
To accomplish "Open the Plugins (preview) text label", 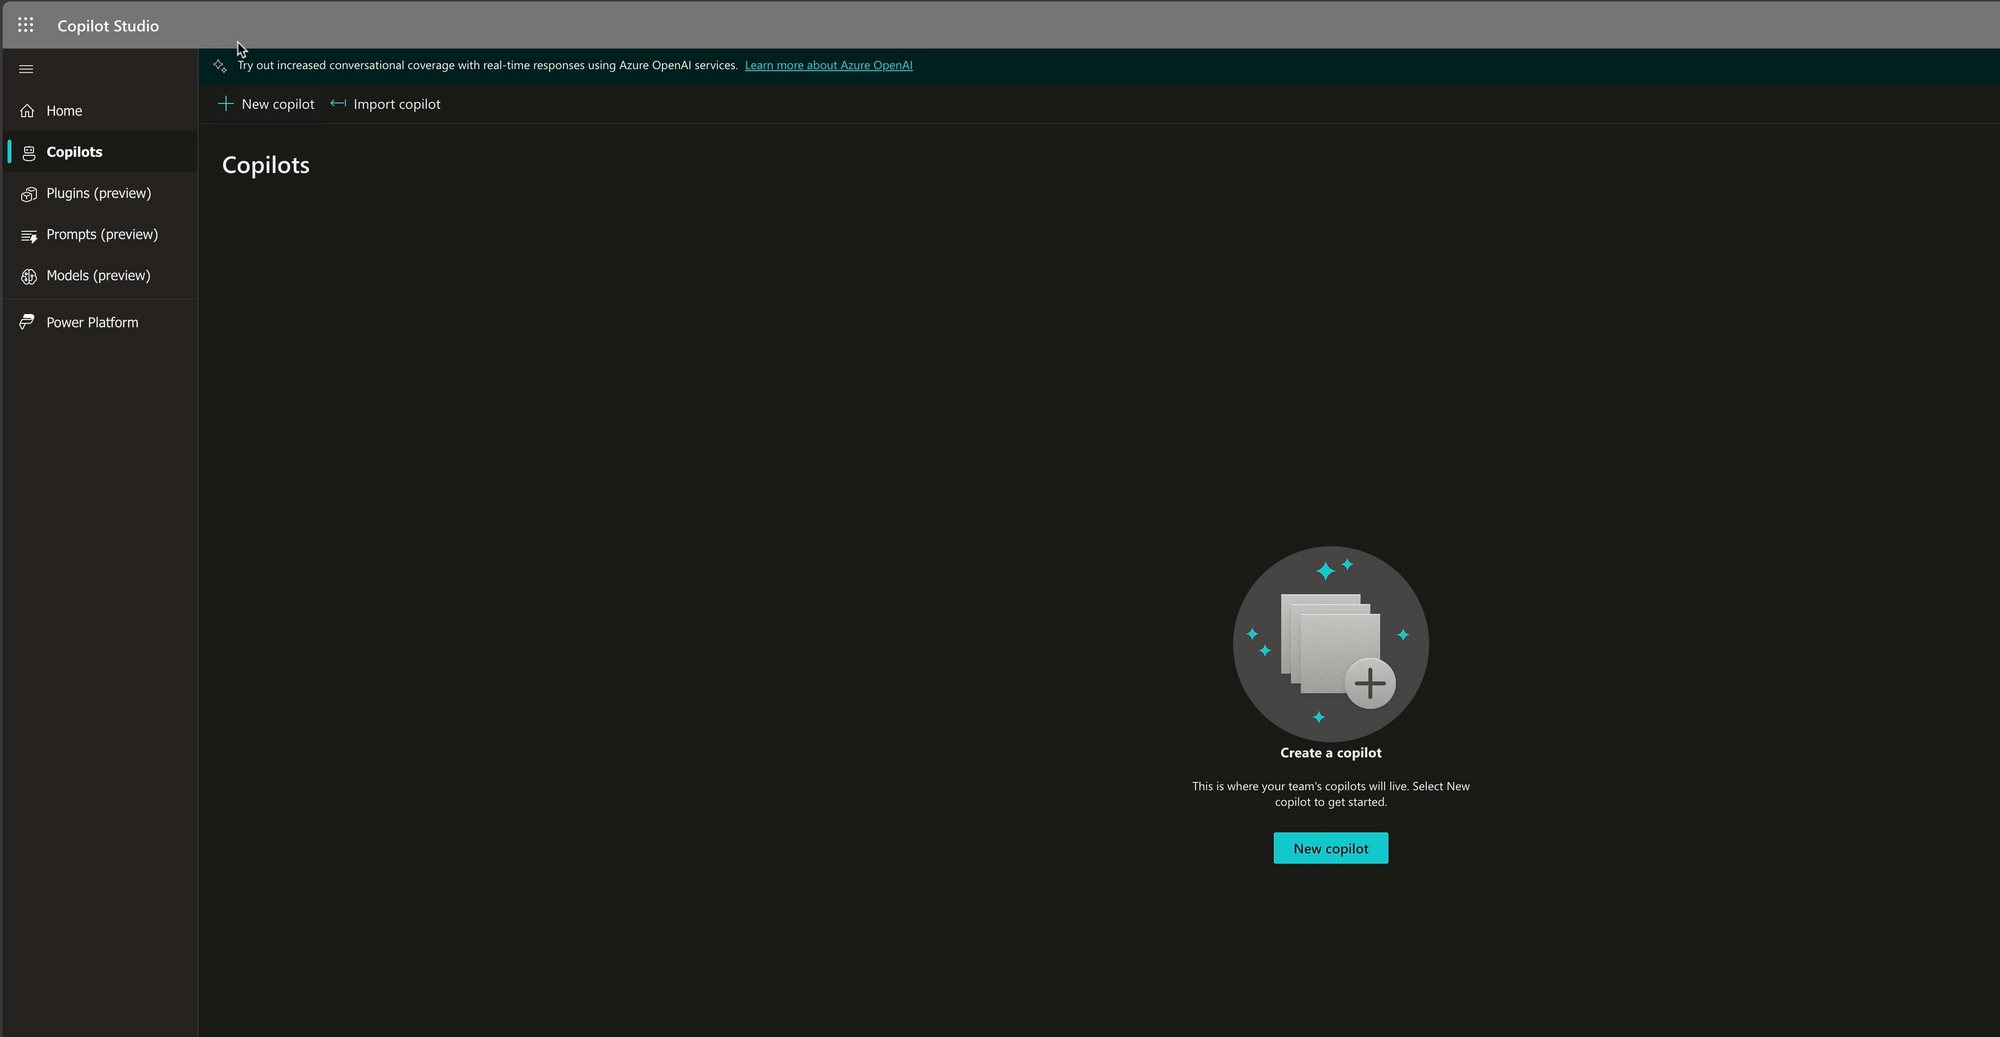I will point(99,193).
